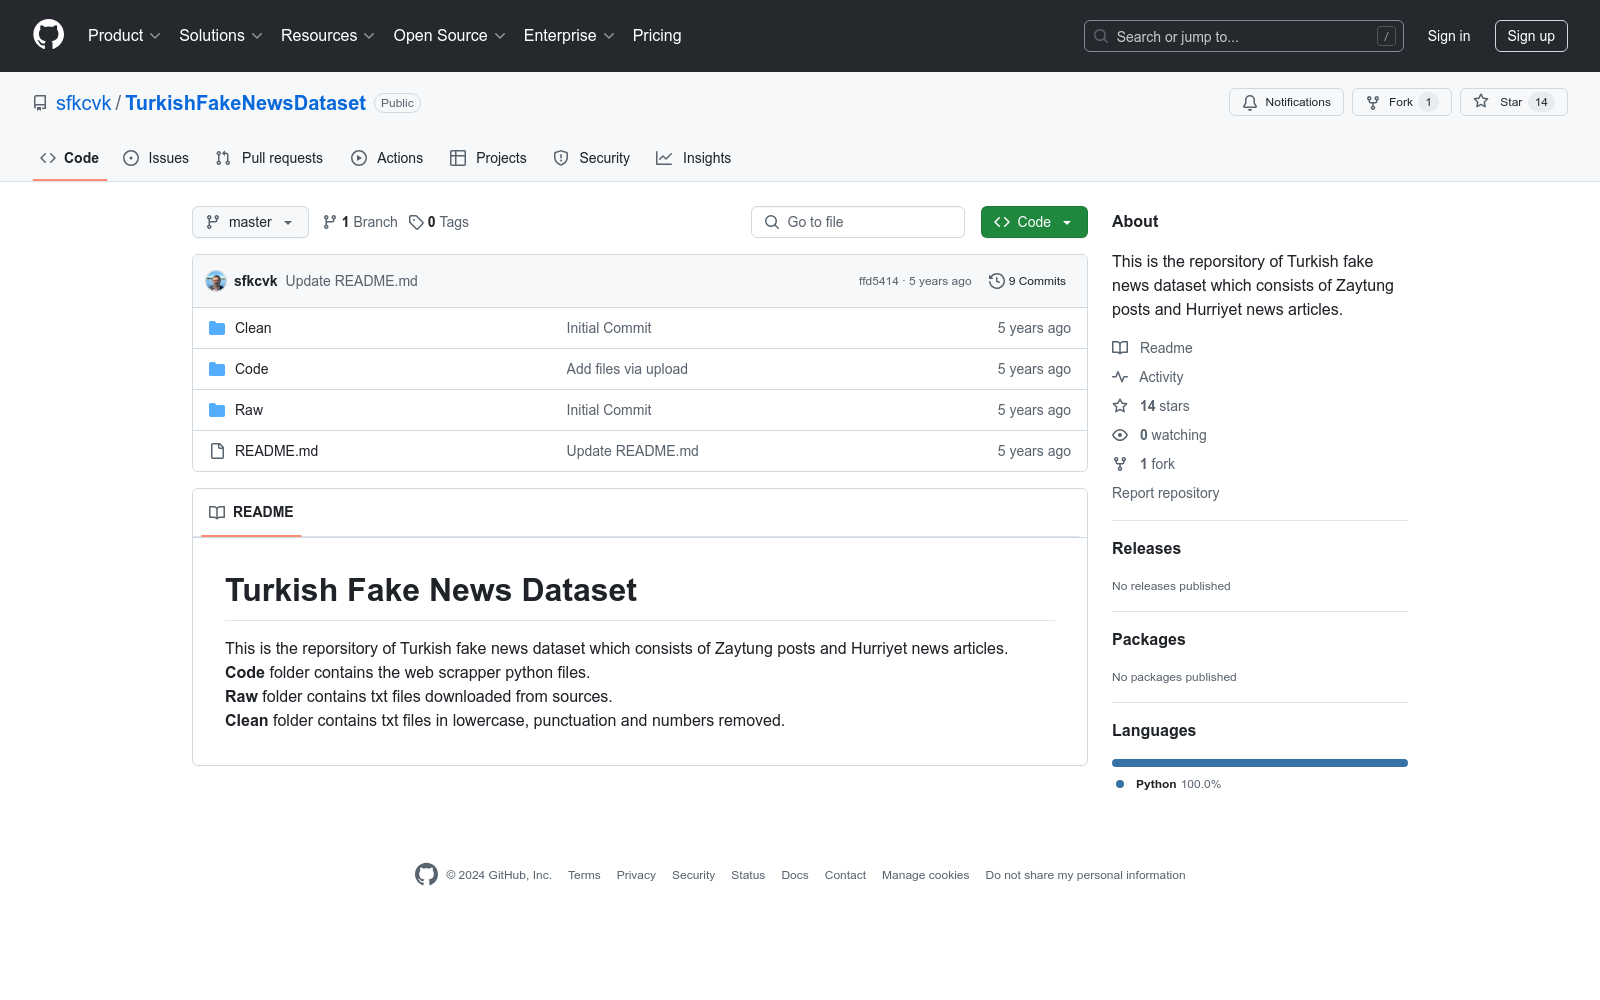Open the 'Add files via upload' commit message
Screen dimensions: 1600x1000
pyautogui.click(x=627, y=369)
